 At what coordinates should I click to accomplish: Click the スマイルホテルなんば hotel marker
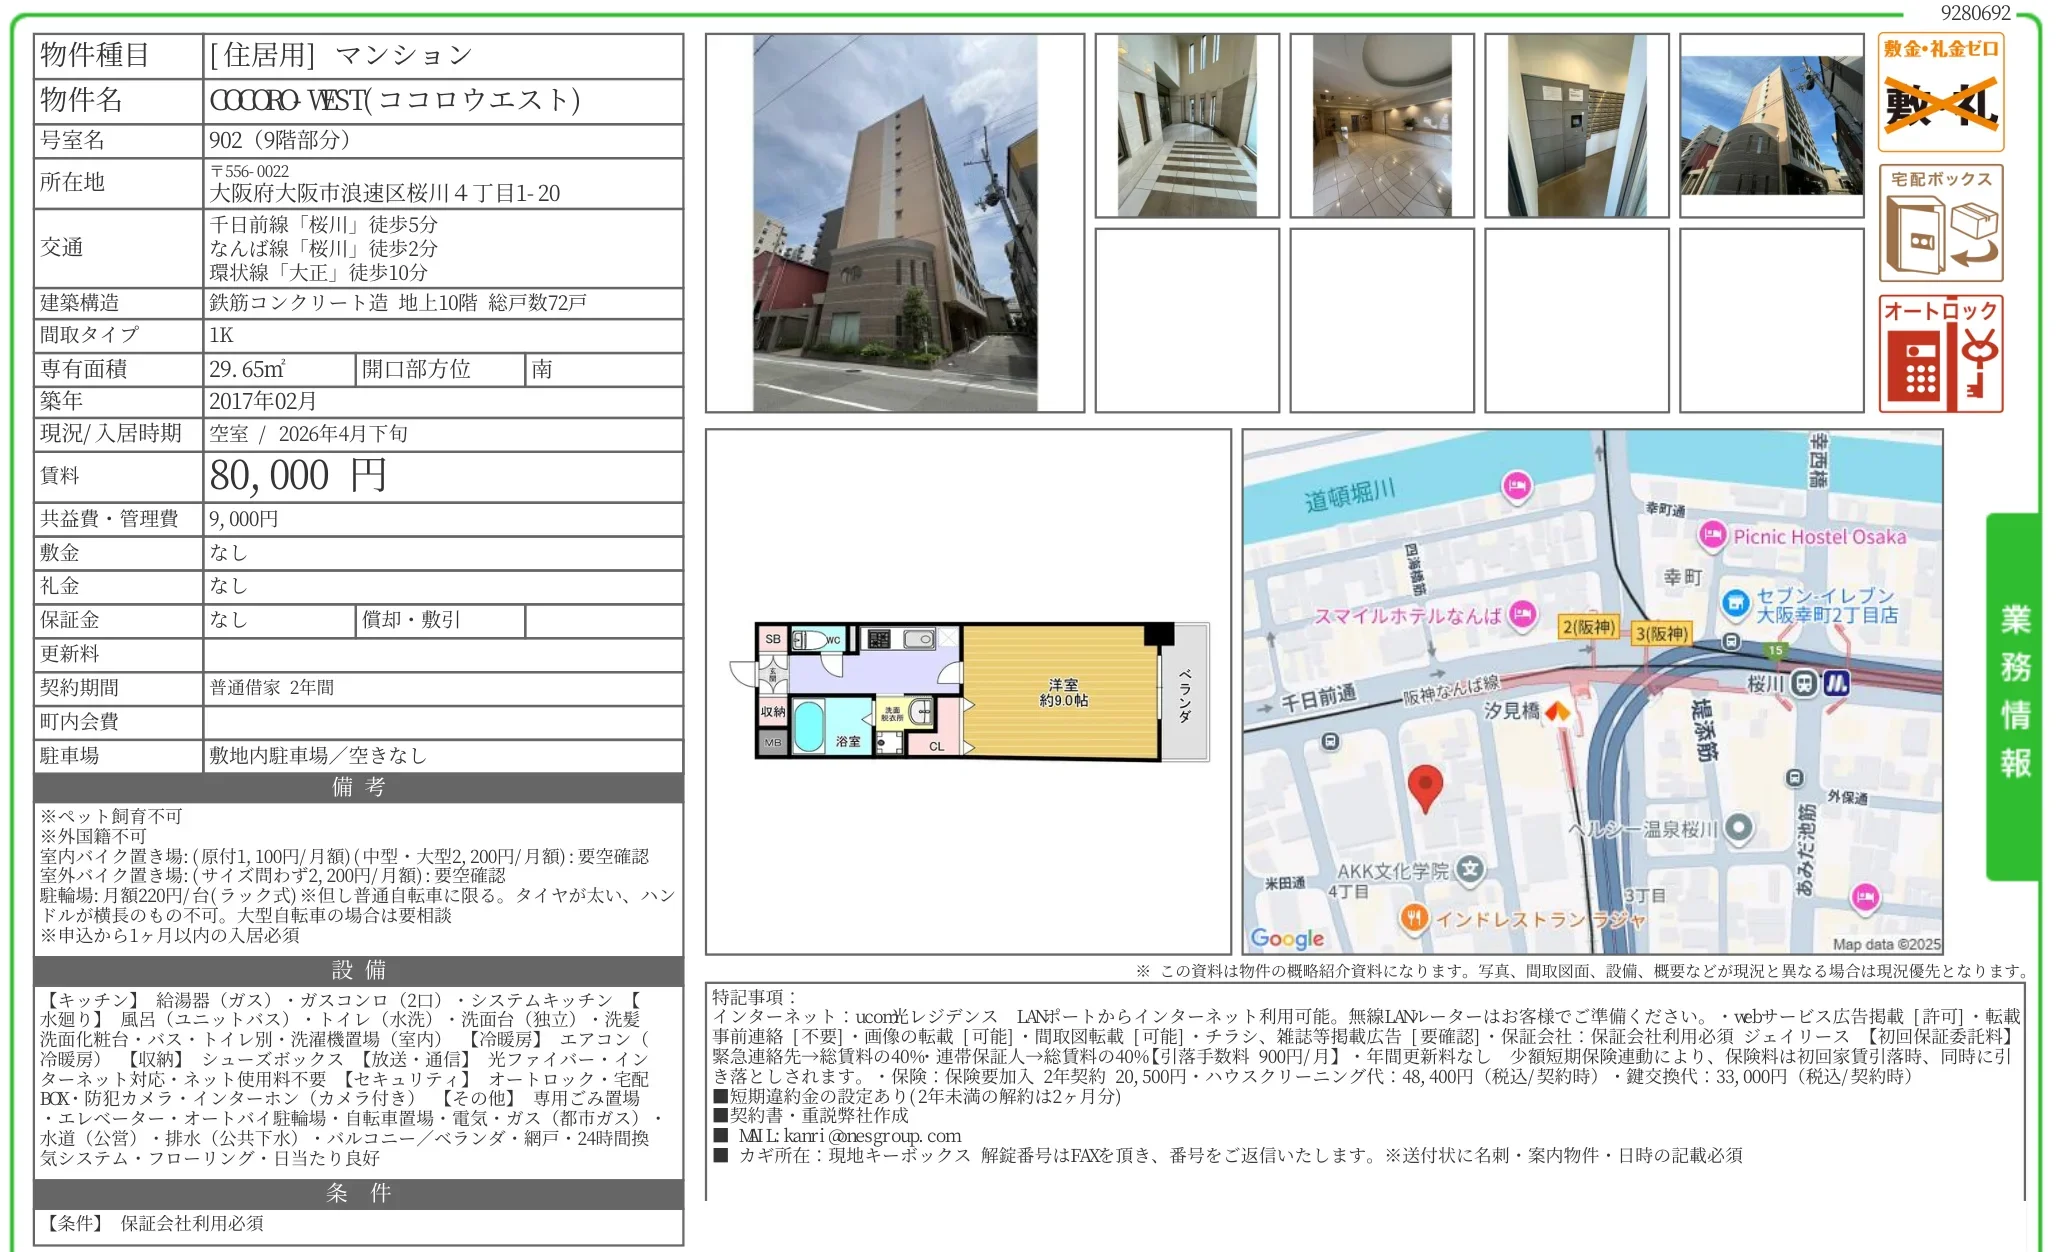click(1522, 614)
